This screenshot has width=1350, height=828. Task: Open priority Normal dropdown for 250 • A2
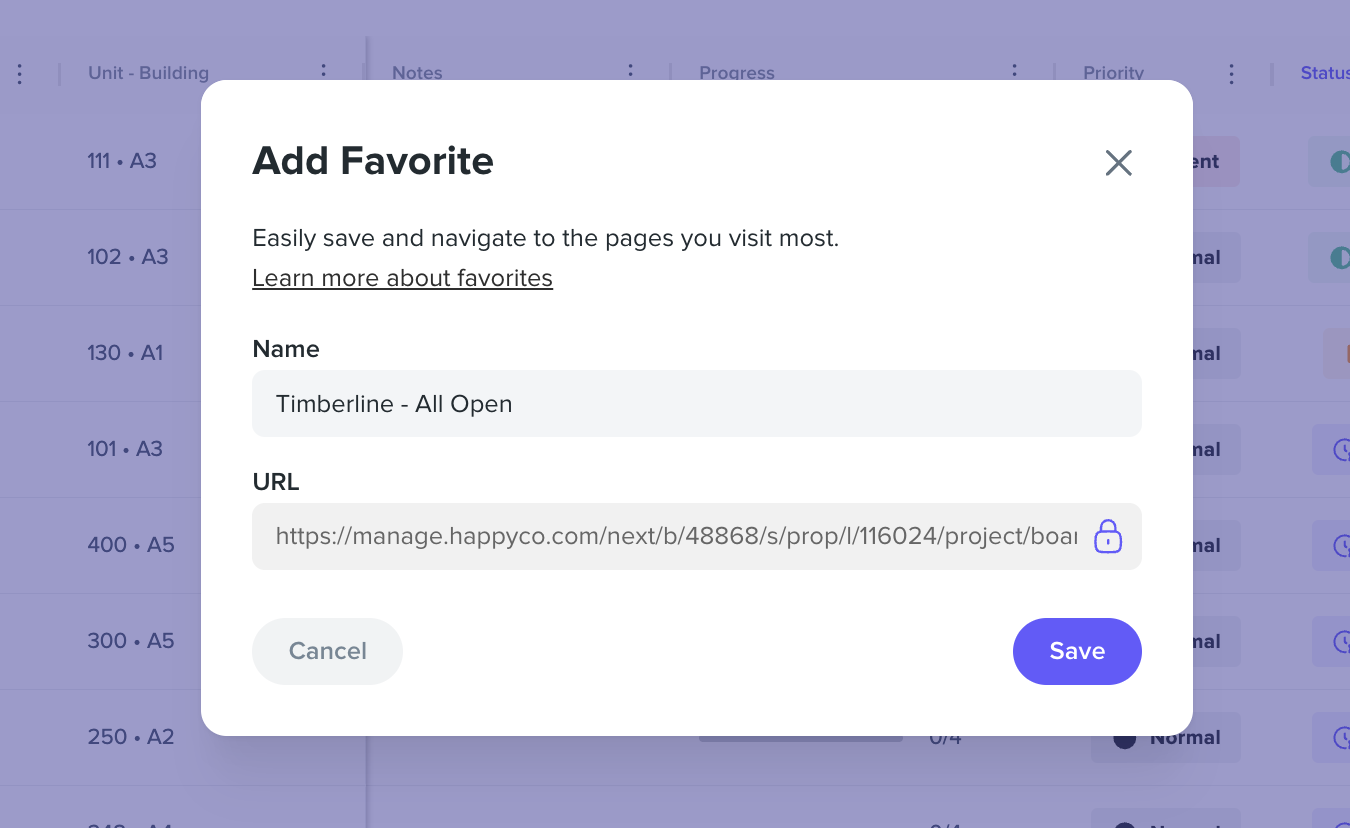click(x=1166, y=738)
